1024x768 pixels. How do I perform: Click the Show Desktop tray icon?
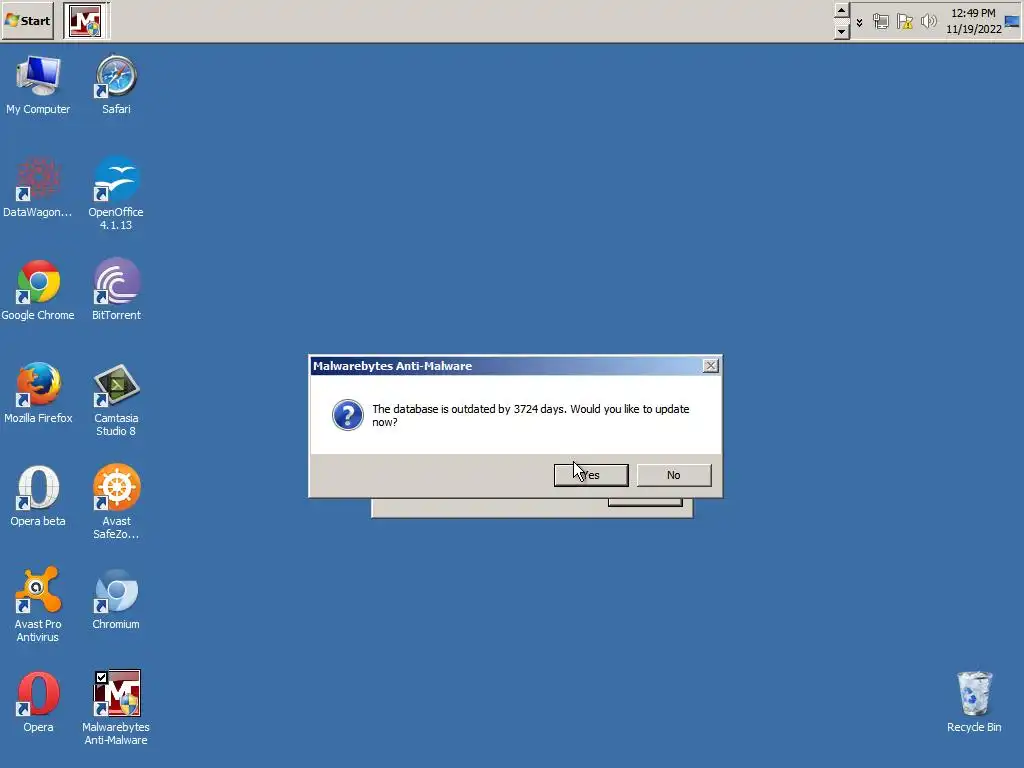[x=1012, y=22]
